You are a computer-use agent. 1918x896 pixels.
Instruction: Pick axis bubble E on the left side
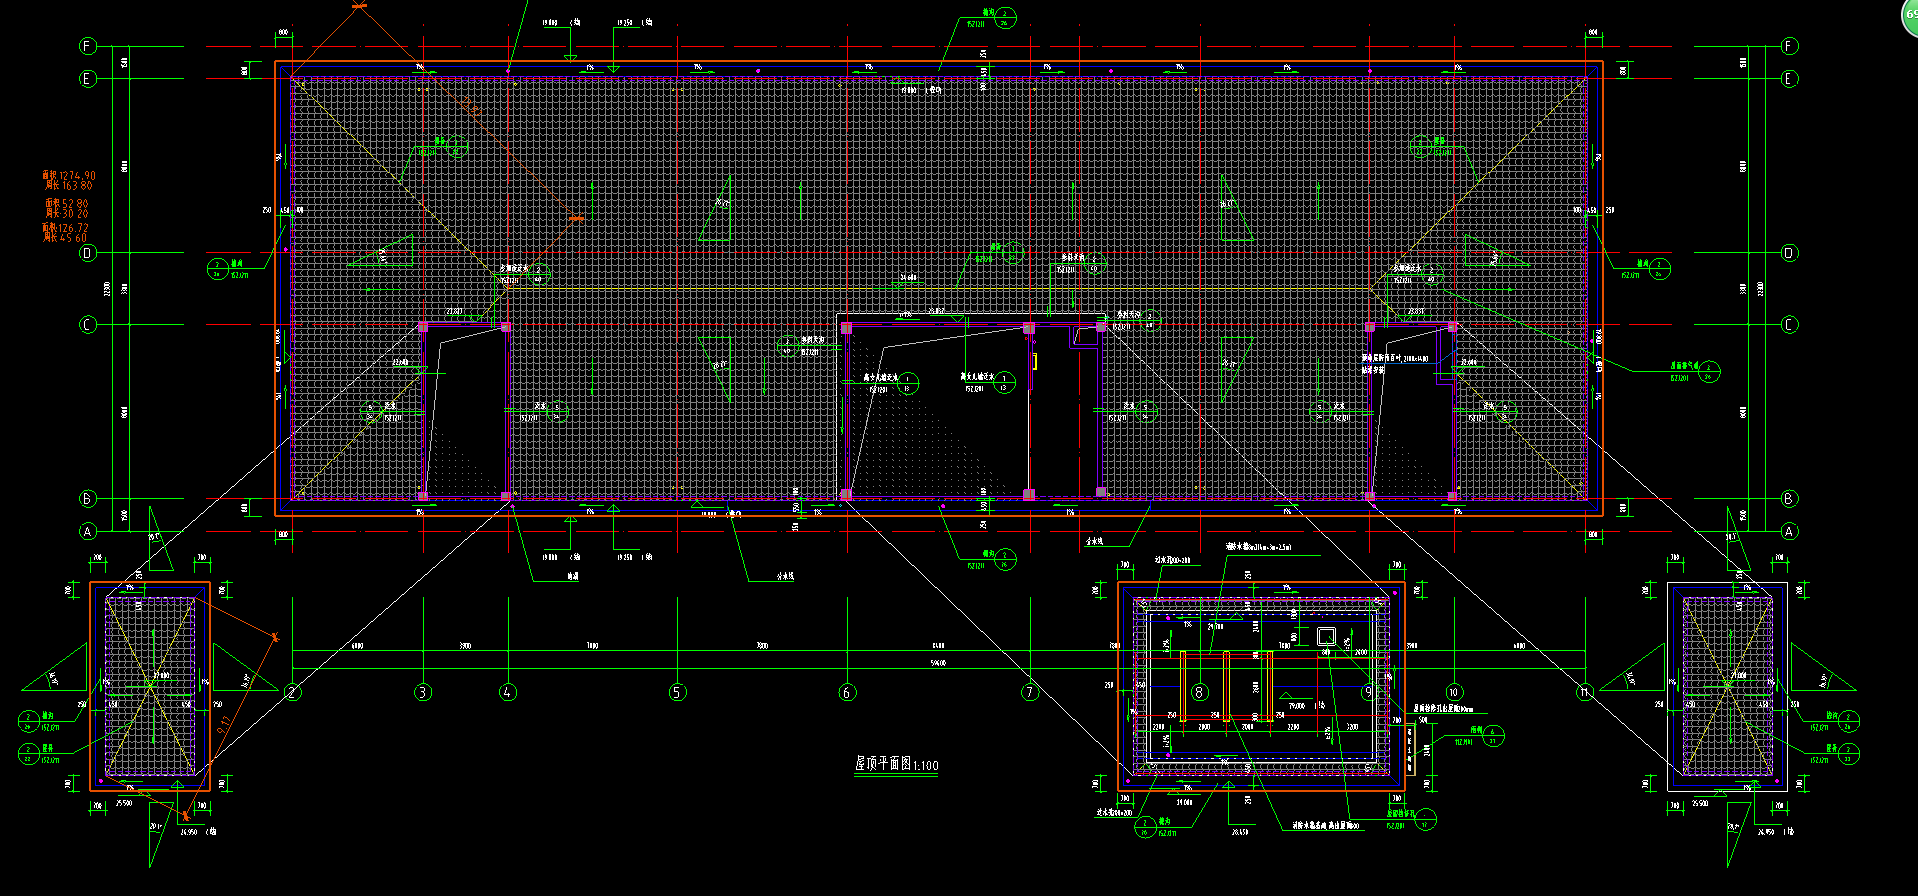[x=88, y=78]
